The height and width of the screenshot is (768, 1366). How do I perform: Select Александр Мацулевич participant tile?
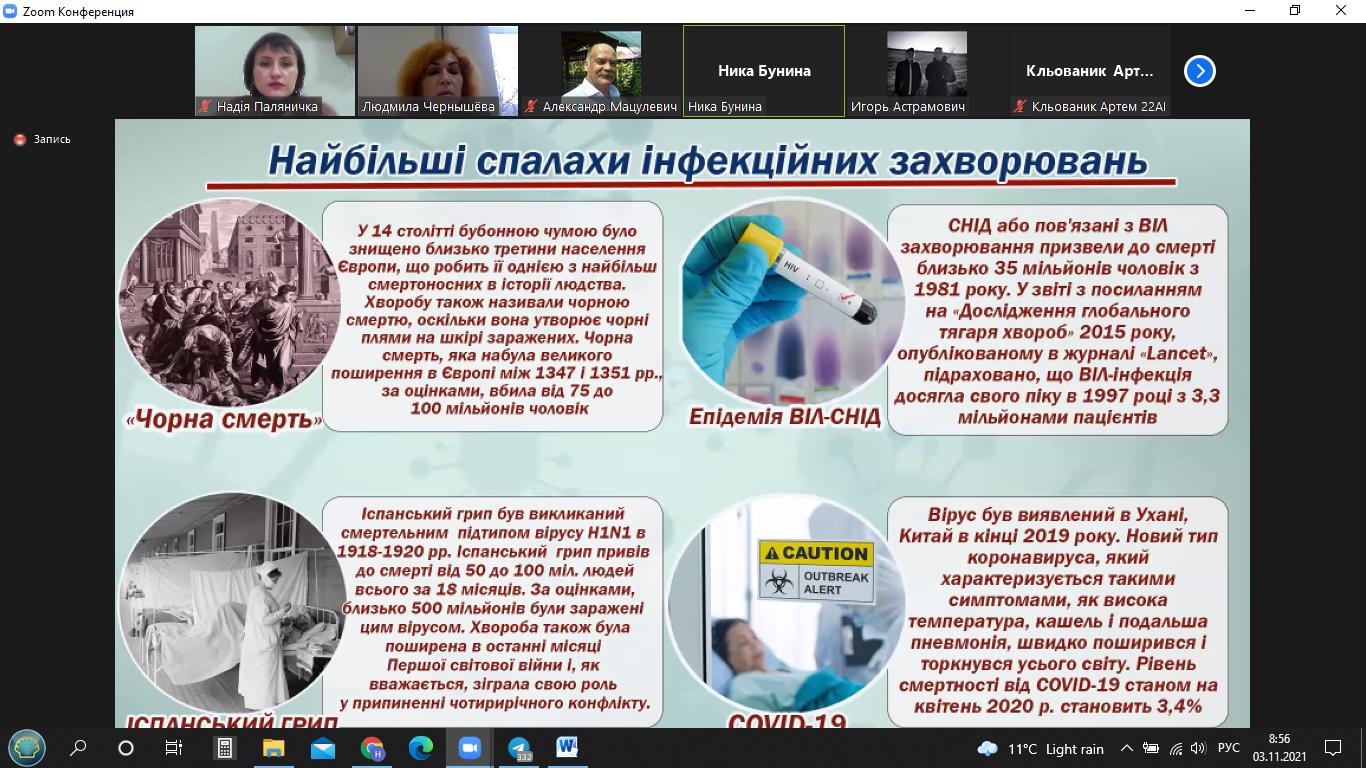tap(601, 71)
